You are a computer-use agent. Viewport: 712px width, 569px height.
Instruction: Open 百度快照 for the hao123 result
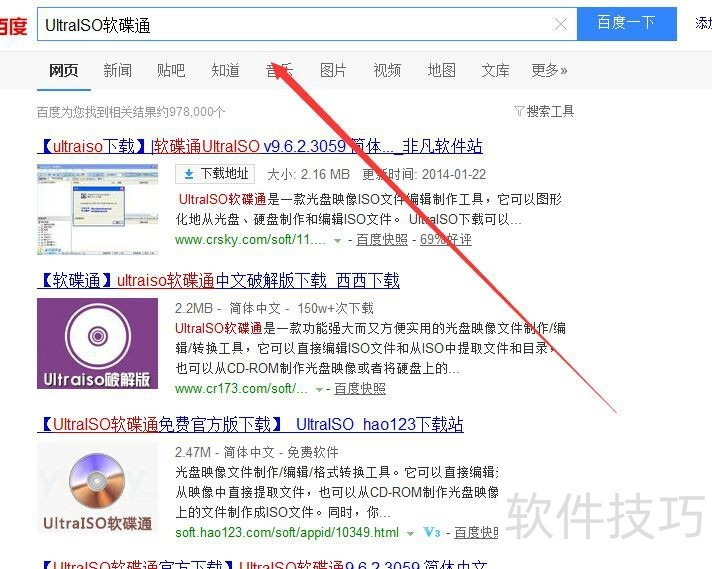coord(476,532)
